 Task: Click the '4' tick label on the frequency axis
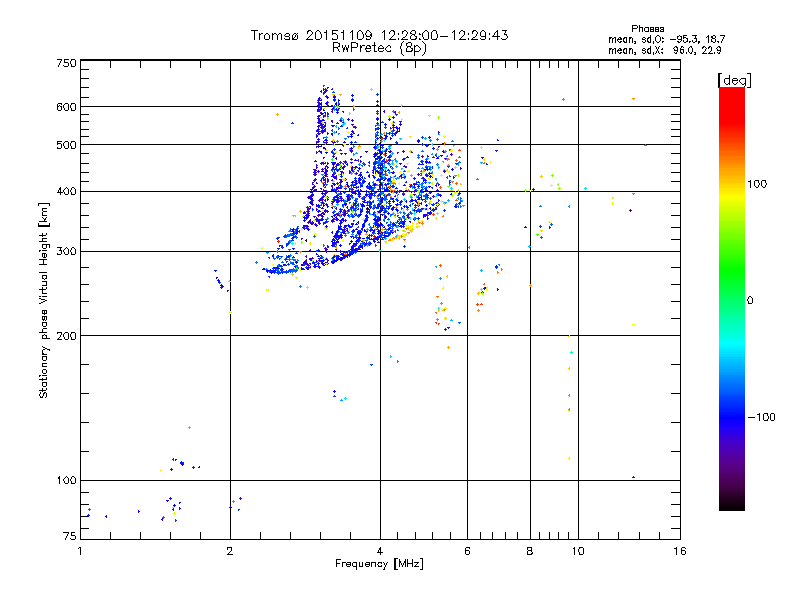point(380,551)
